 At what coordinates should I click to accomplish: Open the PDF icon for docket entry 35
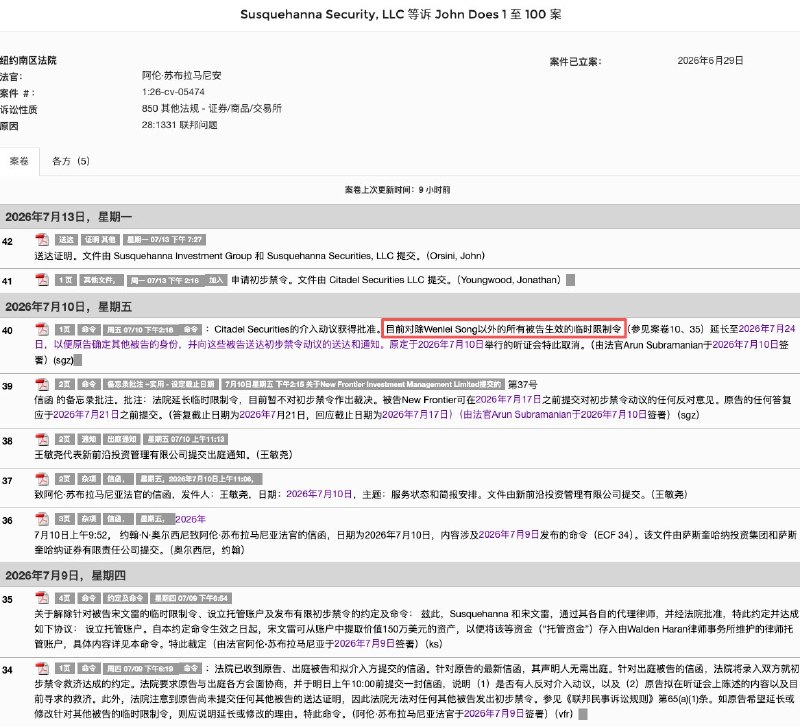(42, 597)
